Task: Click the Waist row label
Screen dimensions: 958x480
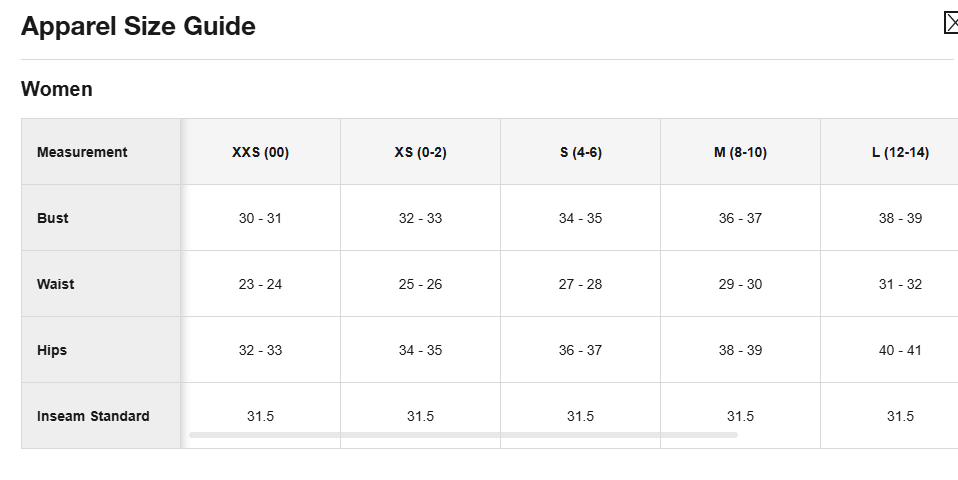Action: [56, 284]
